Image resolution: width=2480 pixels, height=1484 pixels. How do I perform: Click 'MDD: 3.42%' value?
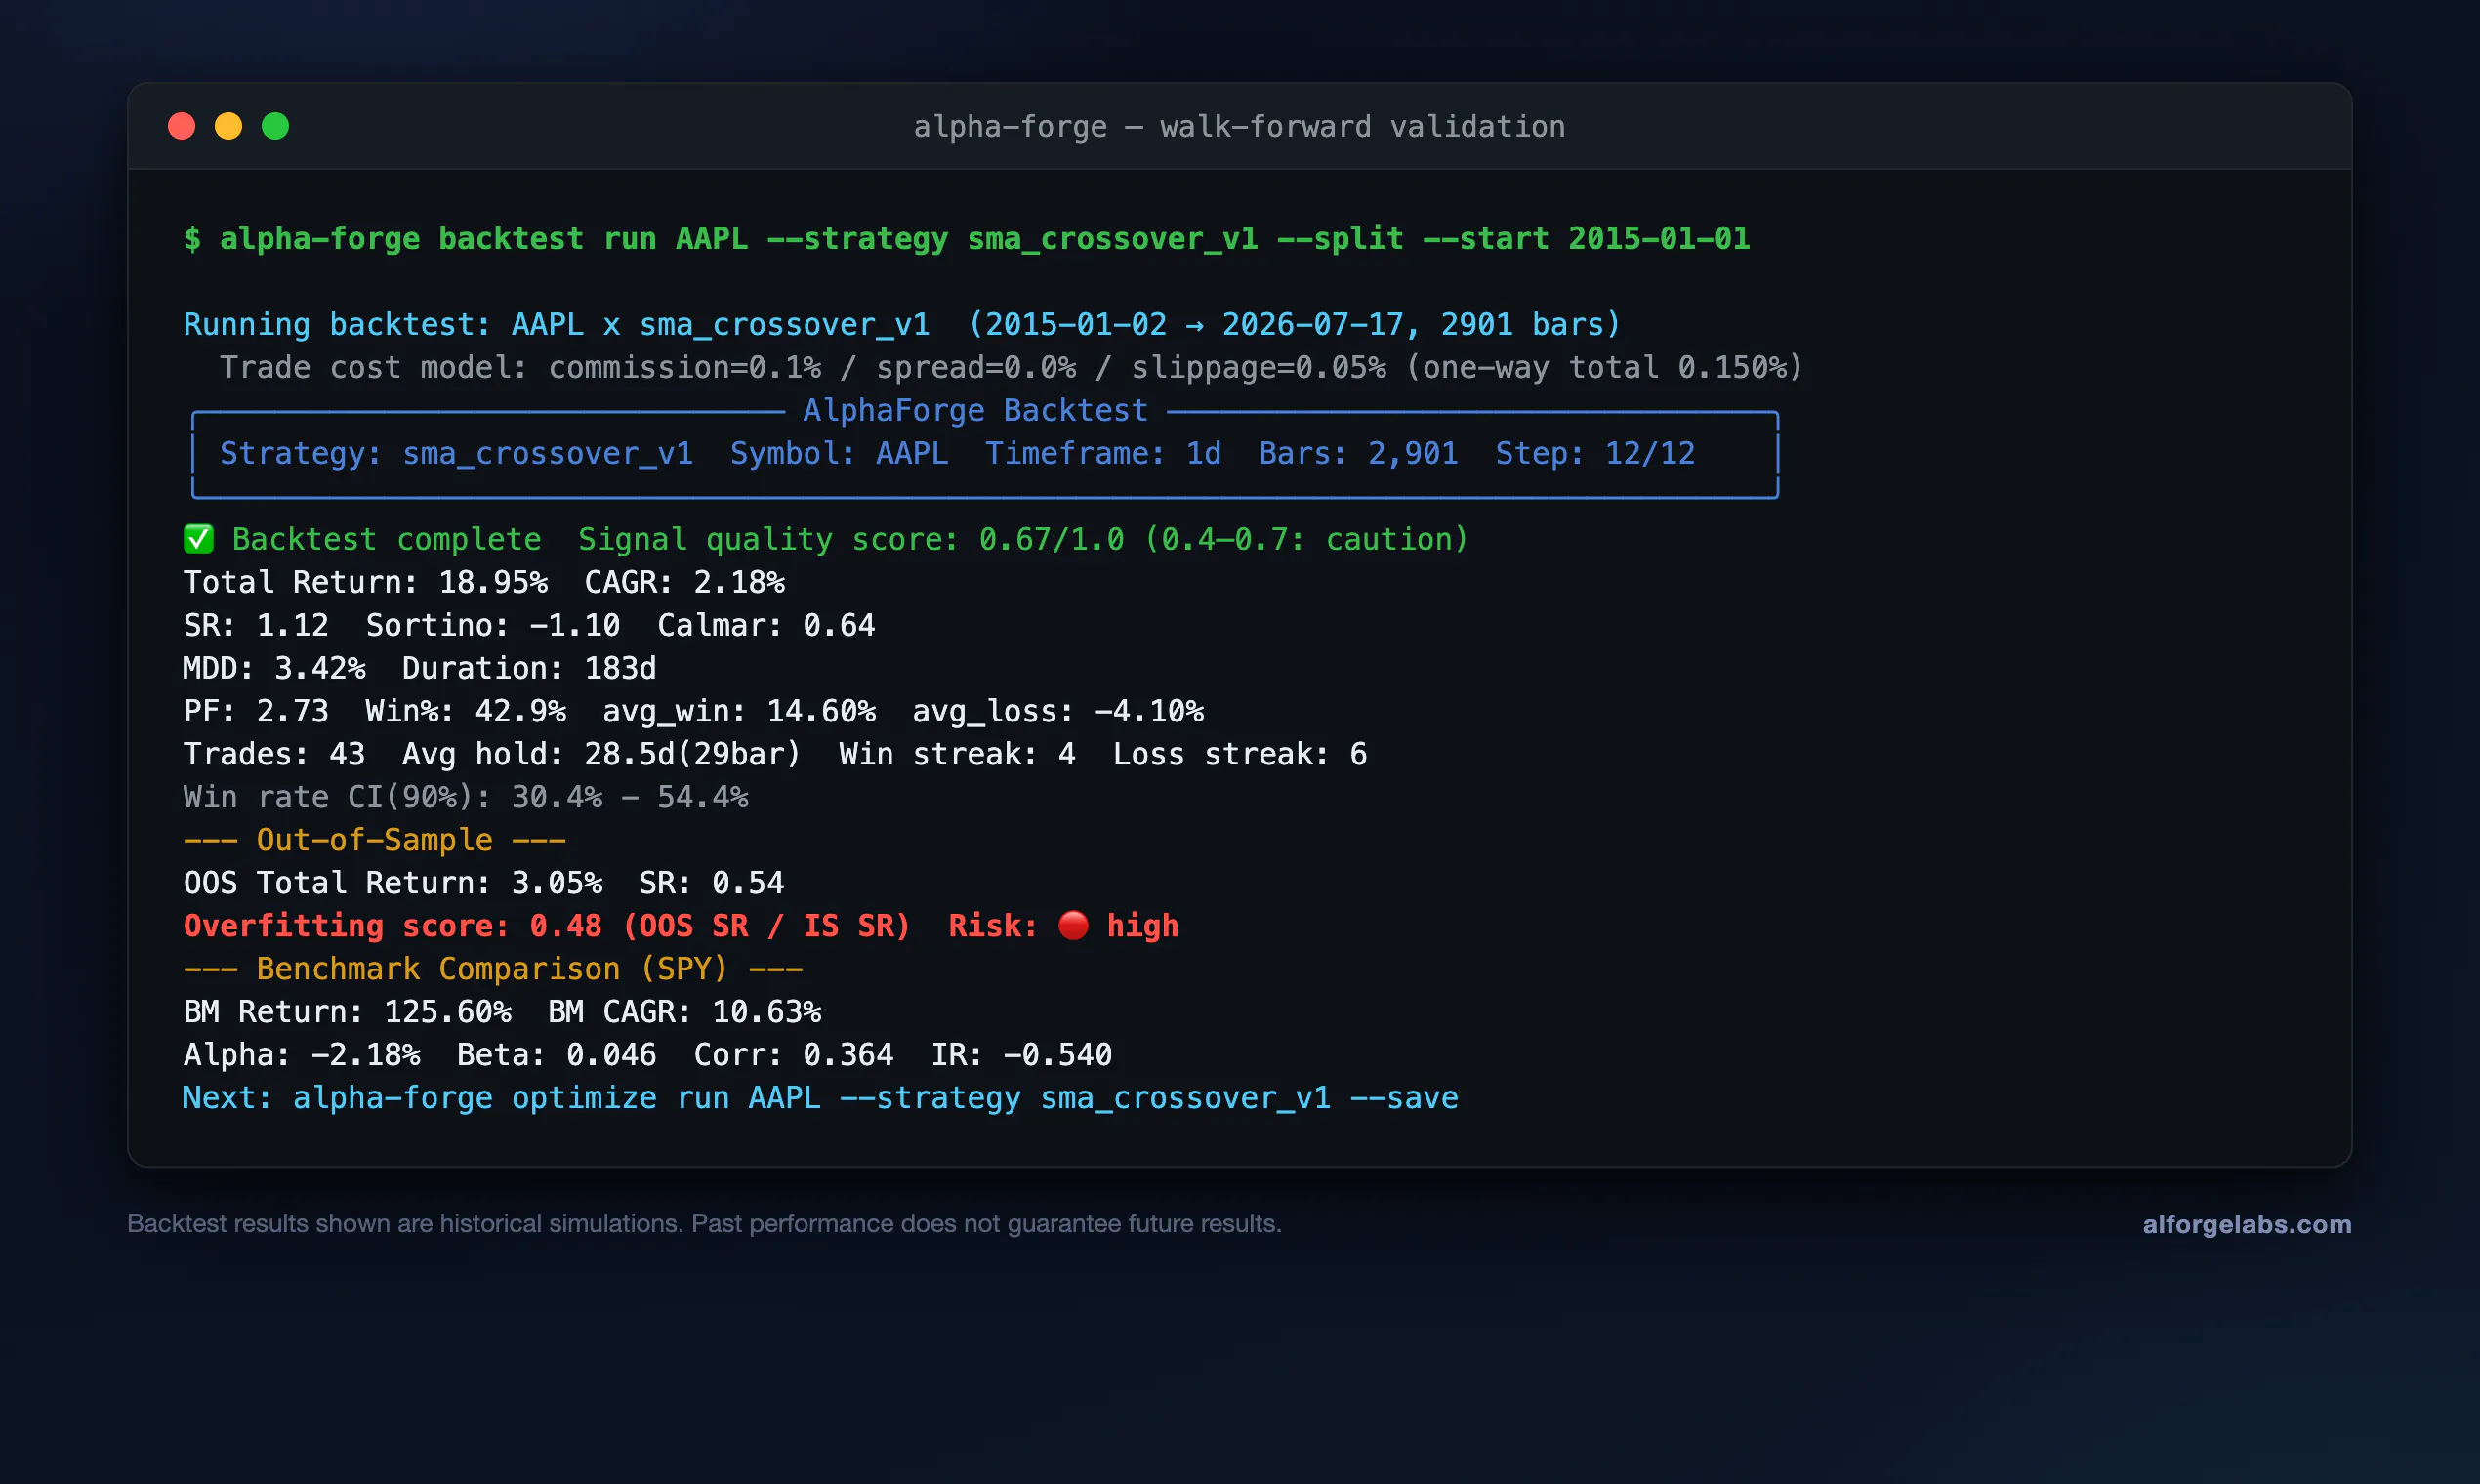coord(274,668)
